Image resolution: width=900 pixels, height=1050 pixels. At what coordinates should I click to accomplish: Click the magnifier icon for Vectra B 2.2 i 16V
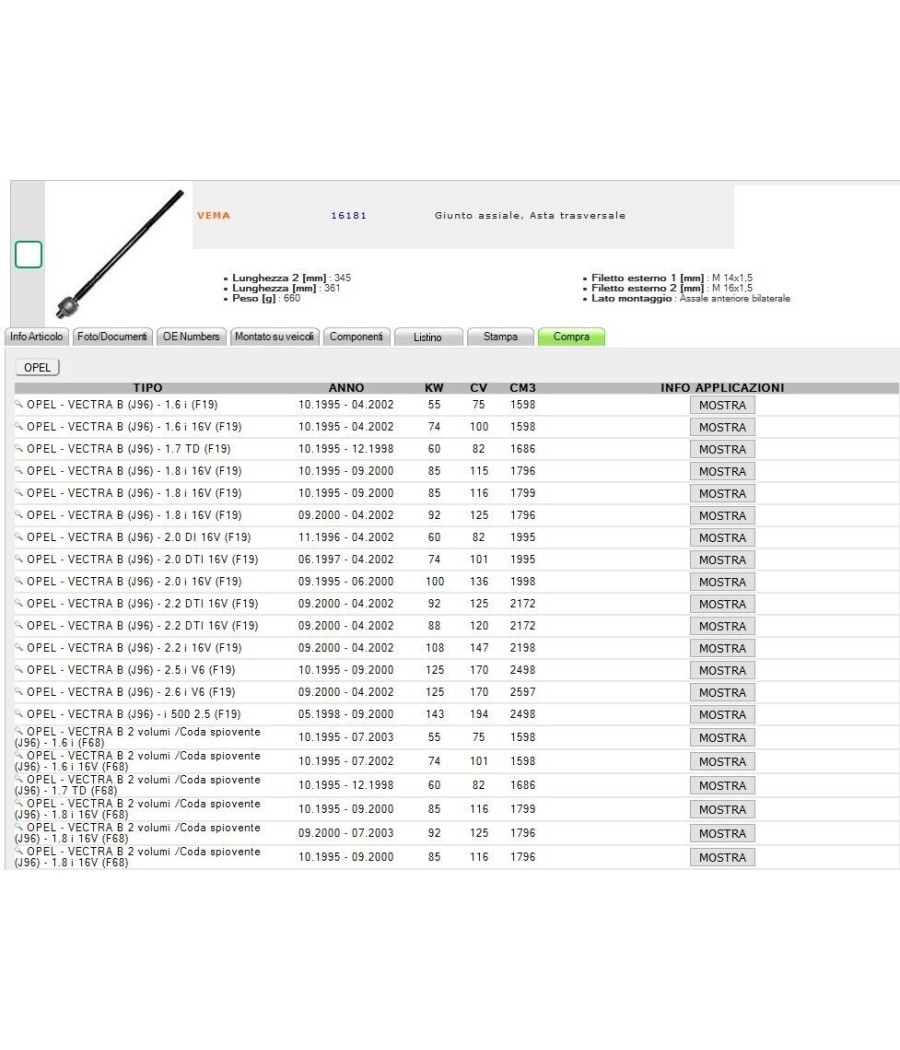(x=19, y=647)
